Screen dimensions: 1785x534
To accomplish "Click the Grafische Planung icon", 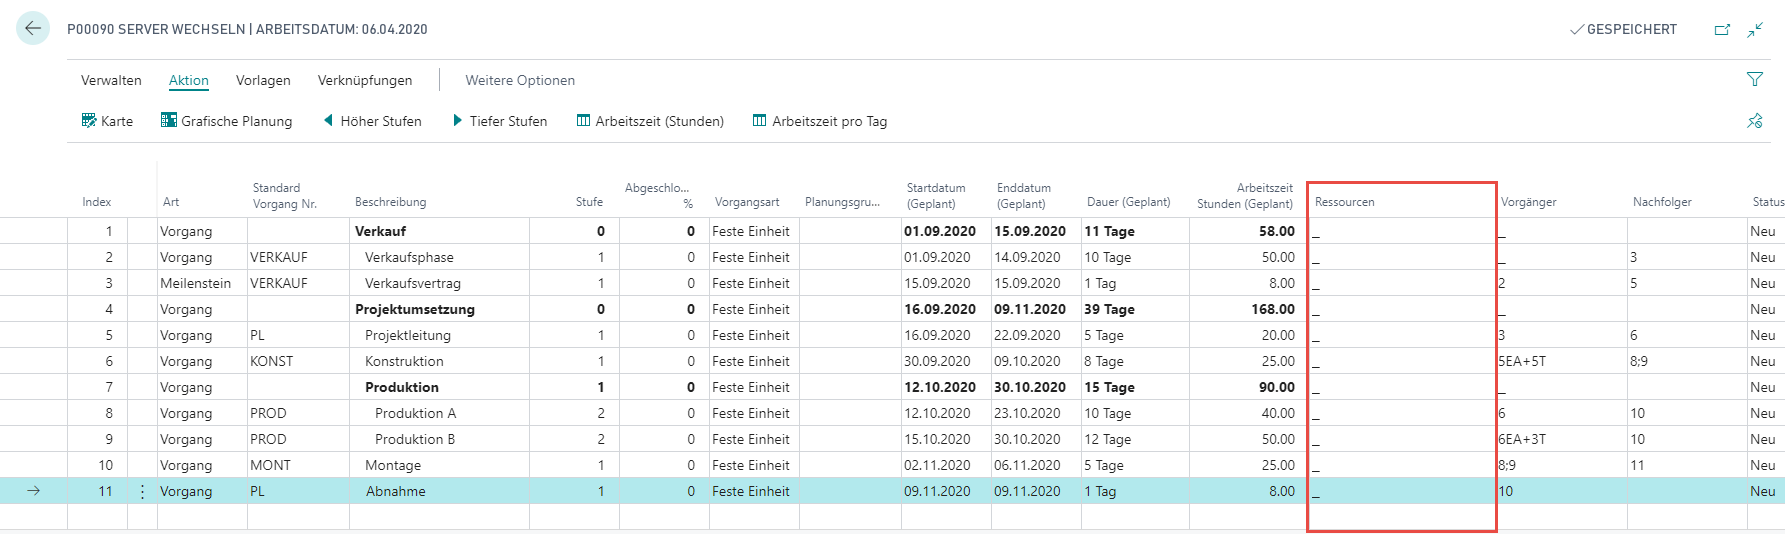I will [x=169, y=120].
